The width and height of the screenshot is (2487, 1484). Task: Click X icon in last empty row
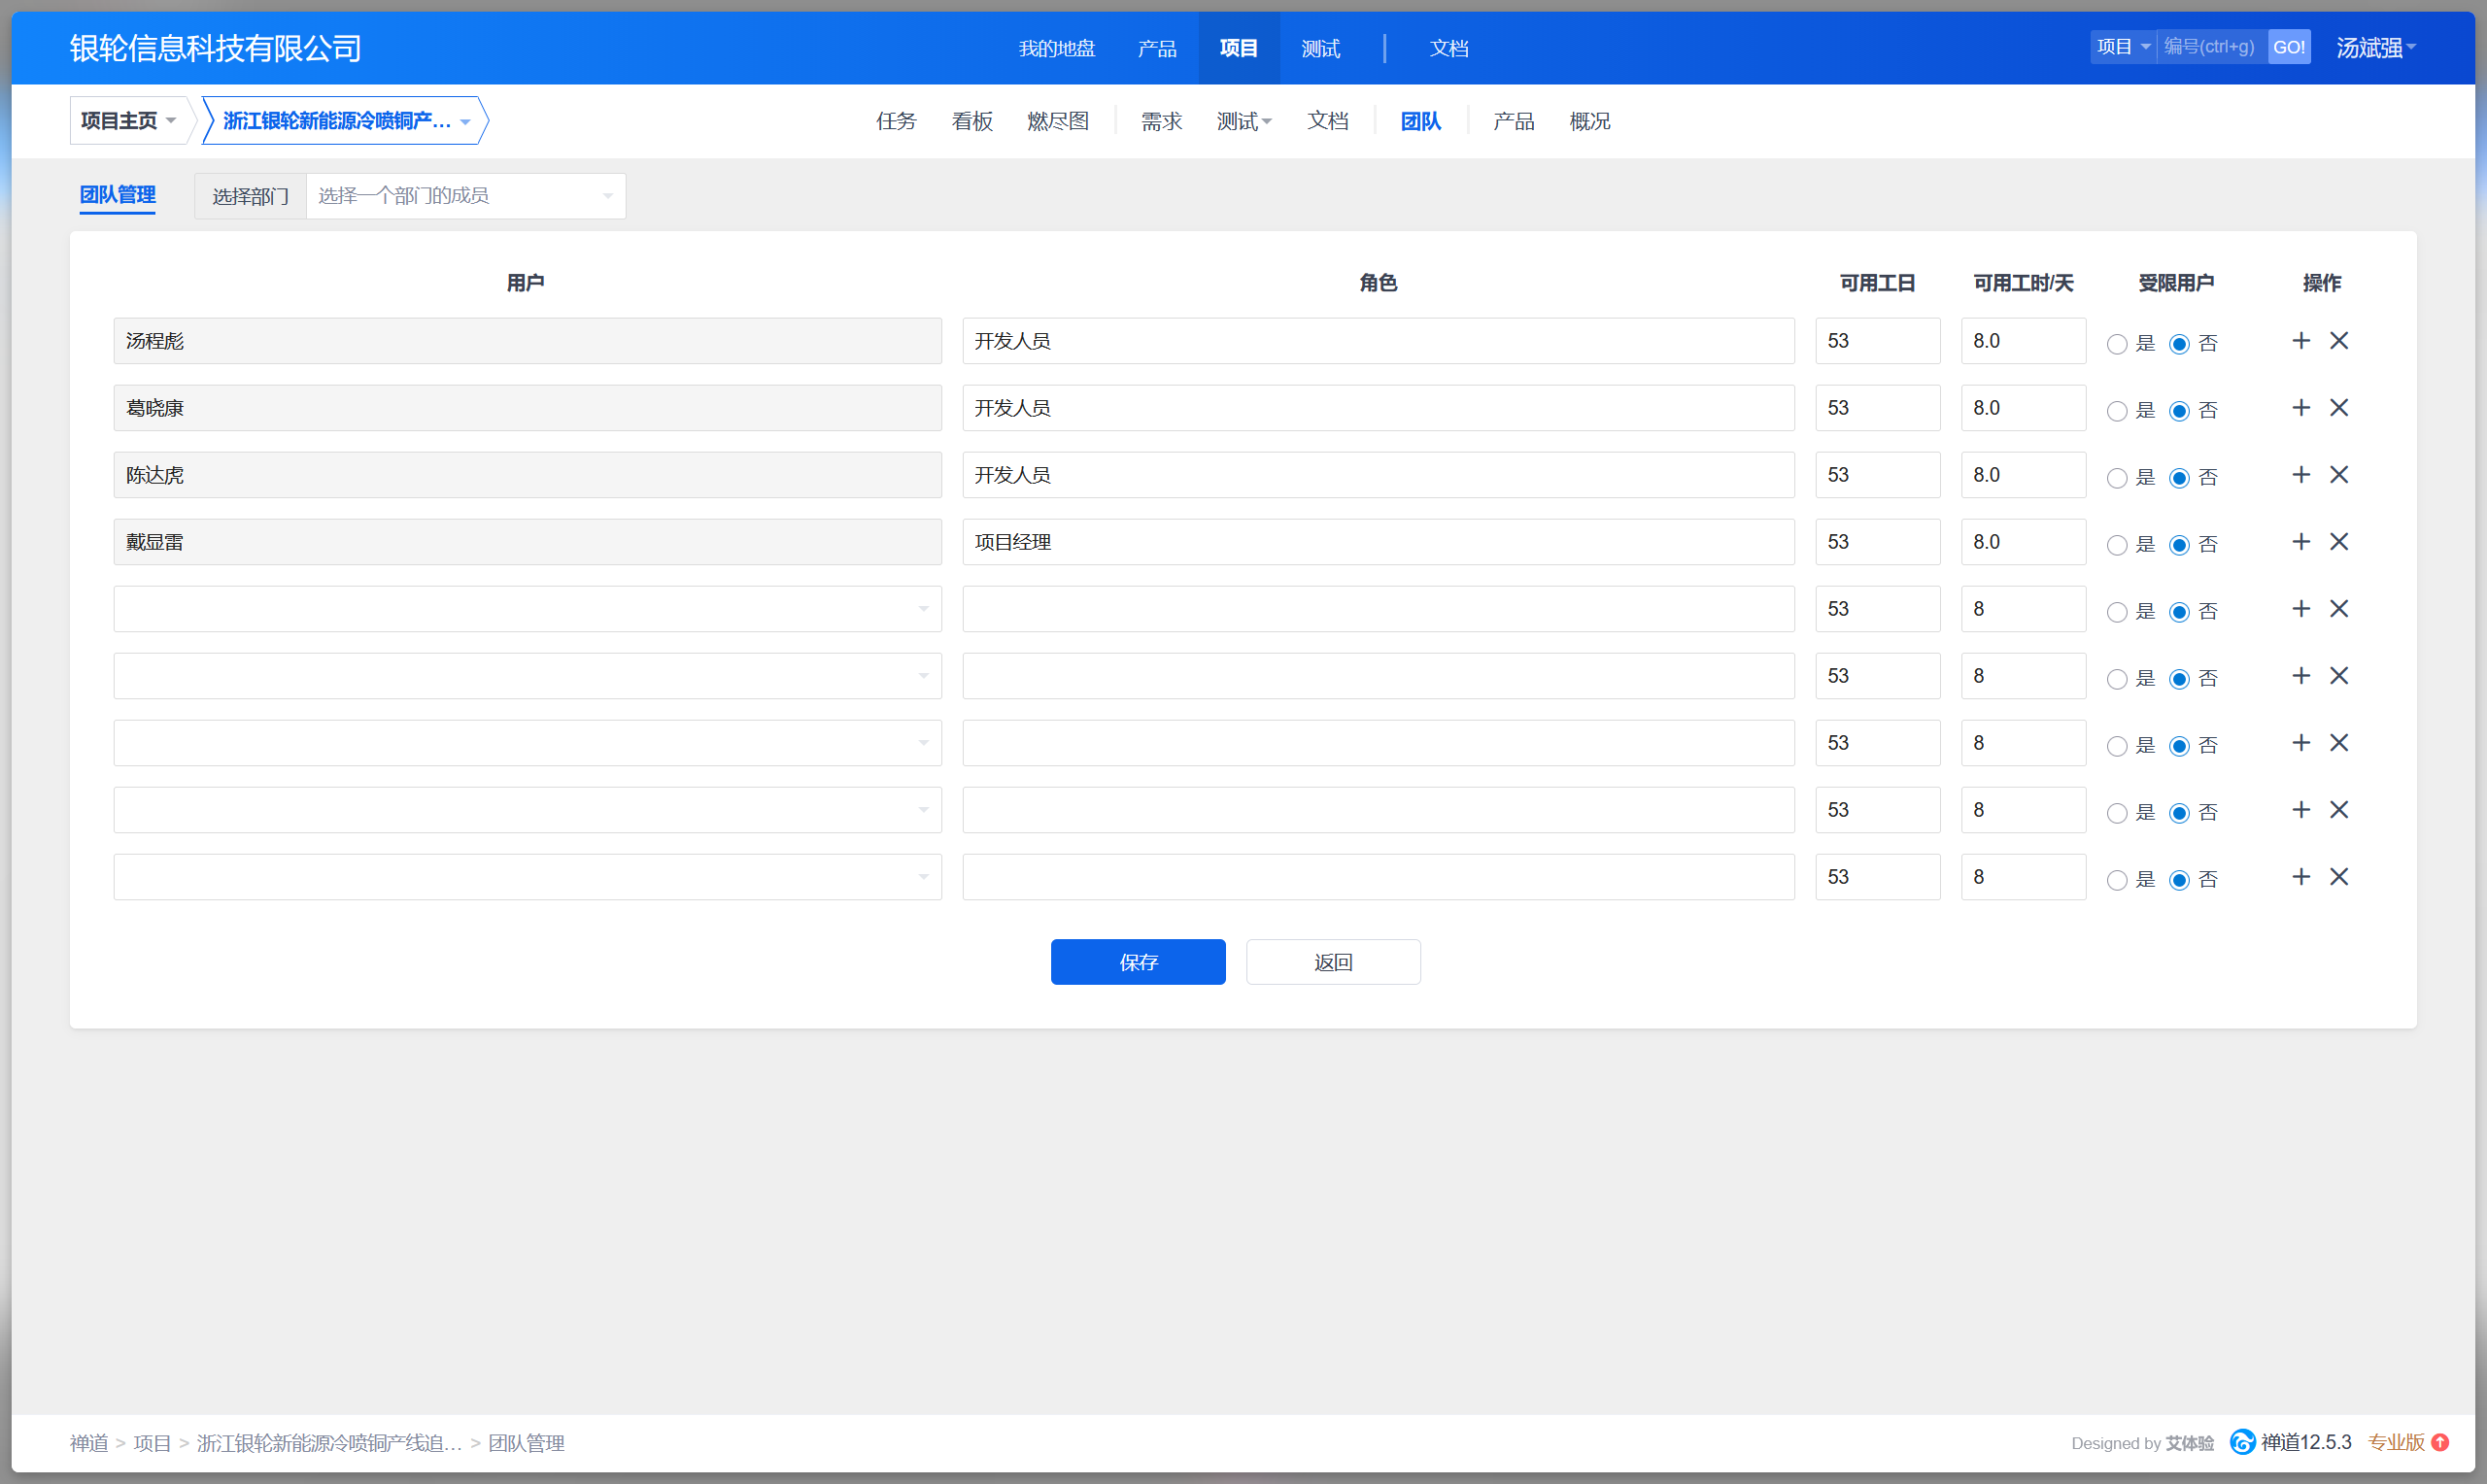2339,877
